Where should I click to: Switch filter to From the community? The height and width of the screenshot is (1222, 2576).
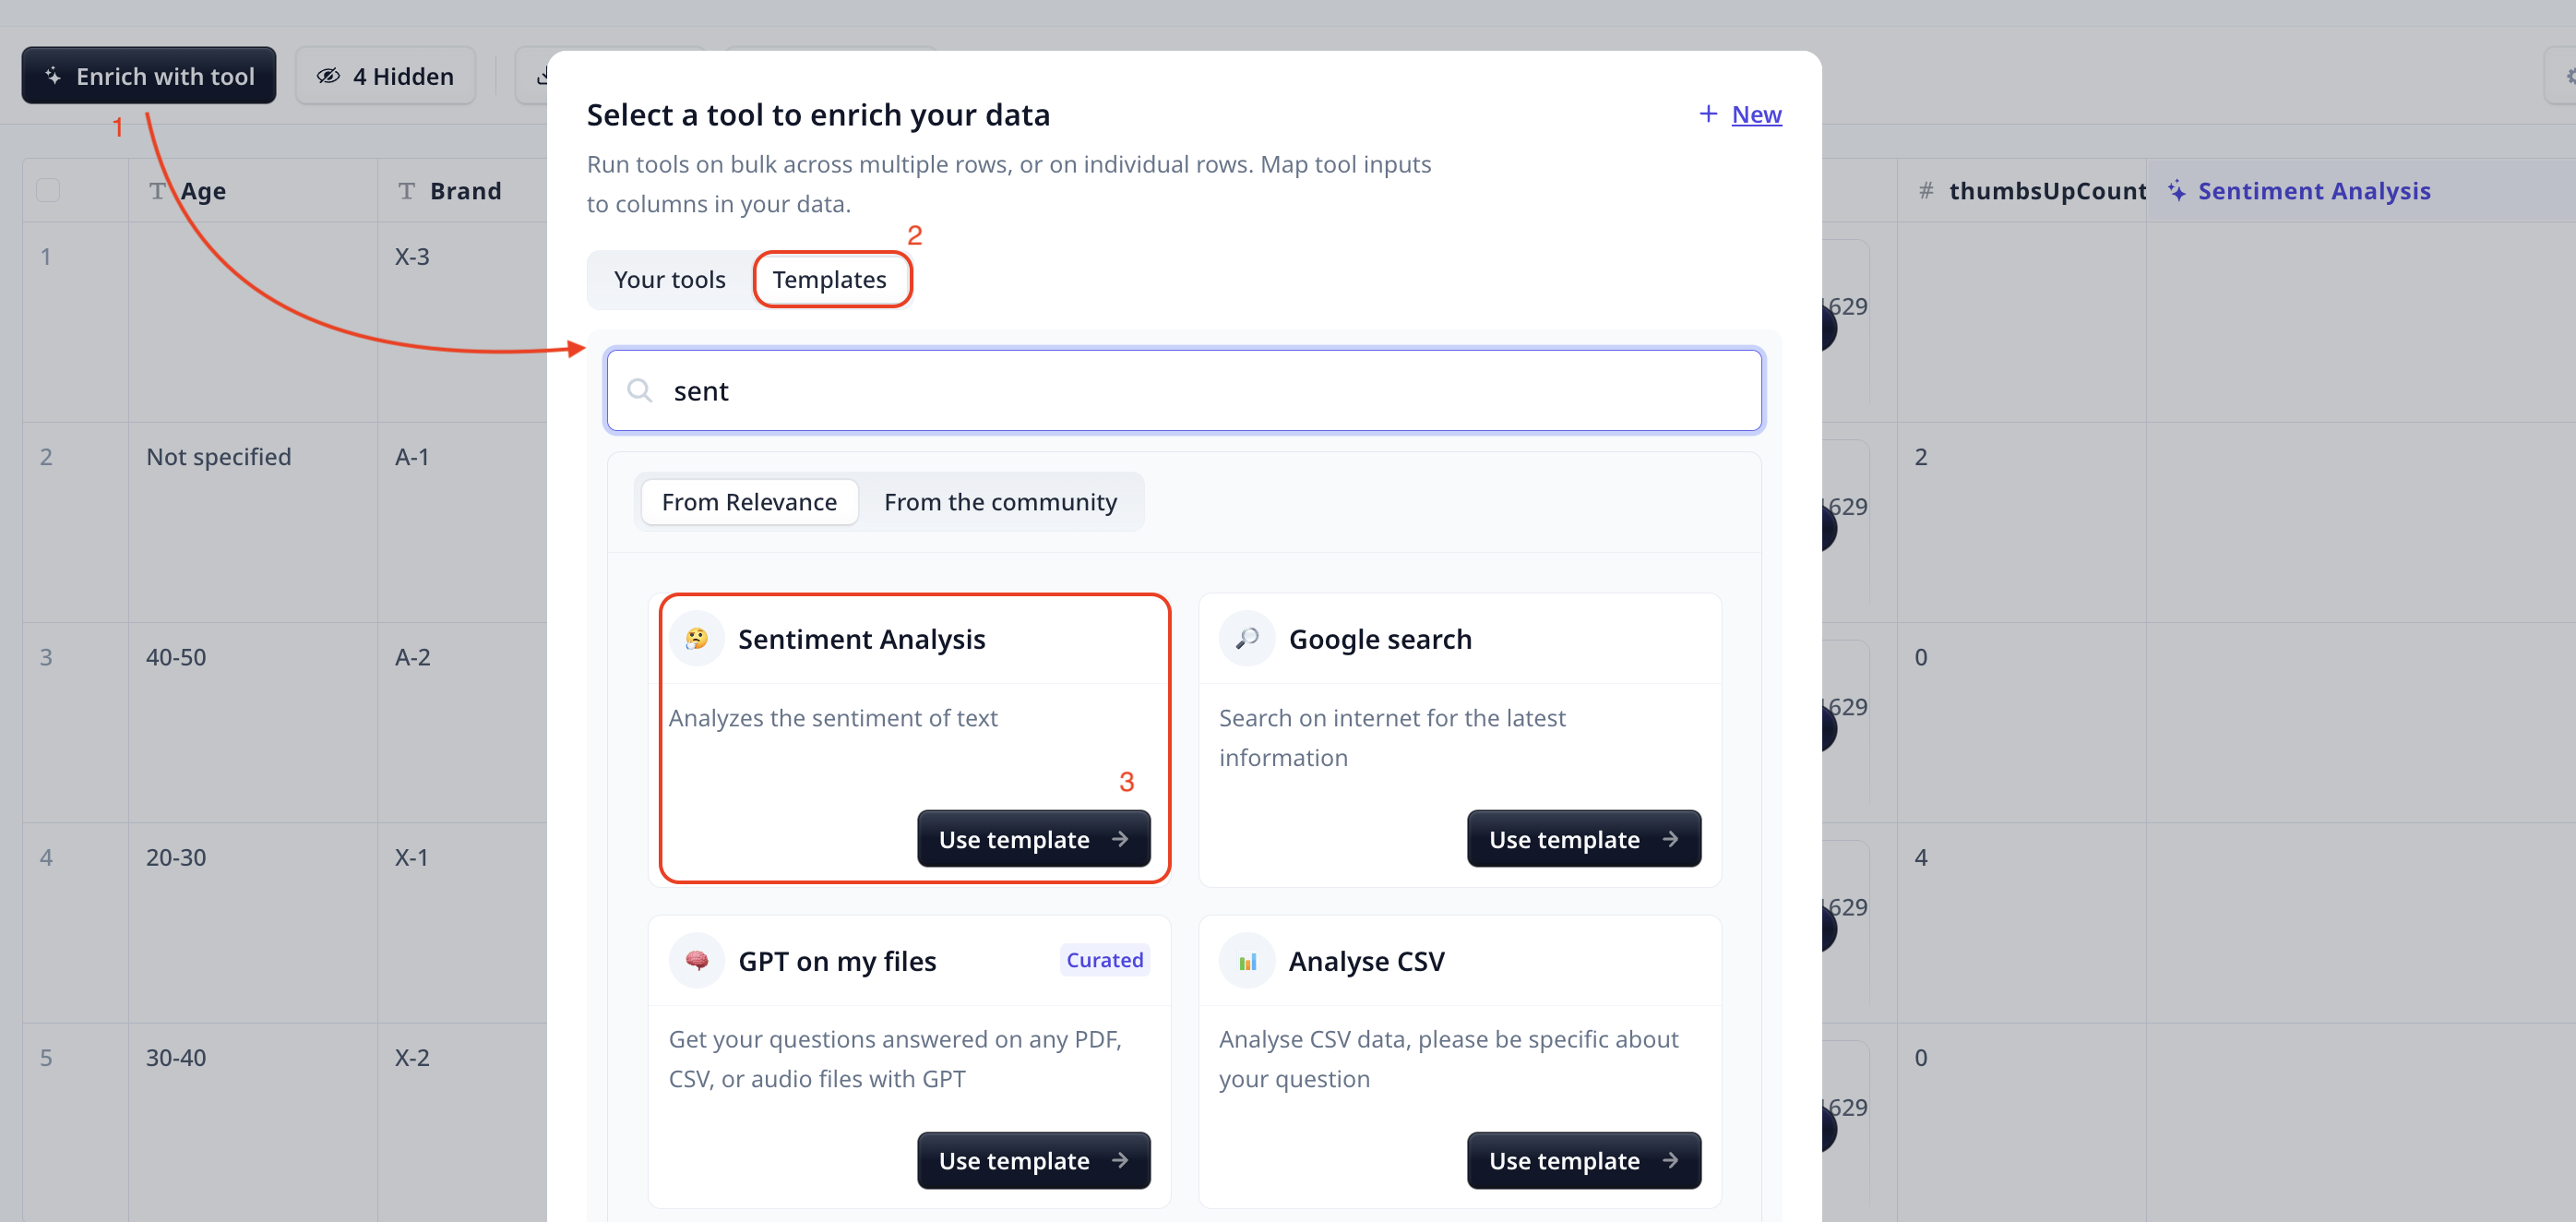(x=1000, y=502)
